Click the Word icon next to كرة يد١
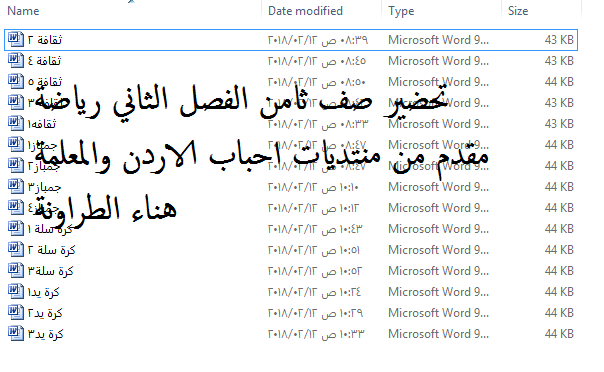This screenshot has height=372, width=604. 16,292
